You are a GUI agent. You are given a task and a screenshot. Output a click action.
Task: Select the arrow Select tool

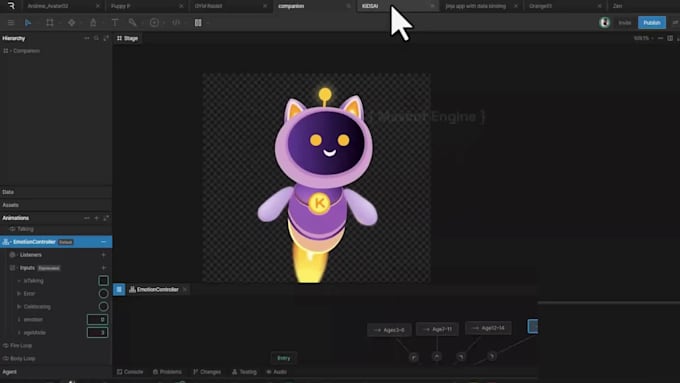coord(28,23)
